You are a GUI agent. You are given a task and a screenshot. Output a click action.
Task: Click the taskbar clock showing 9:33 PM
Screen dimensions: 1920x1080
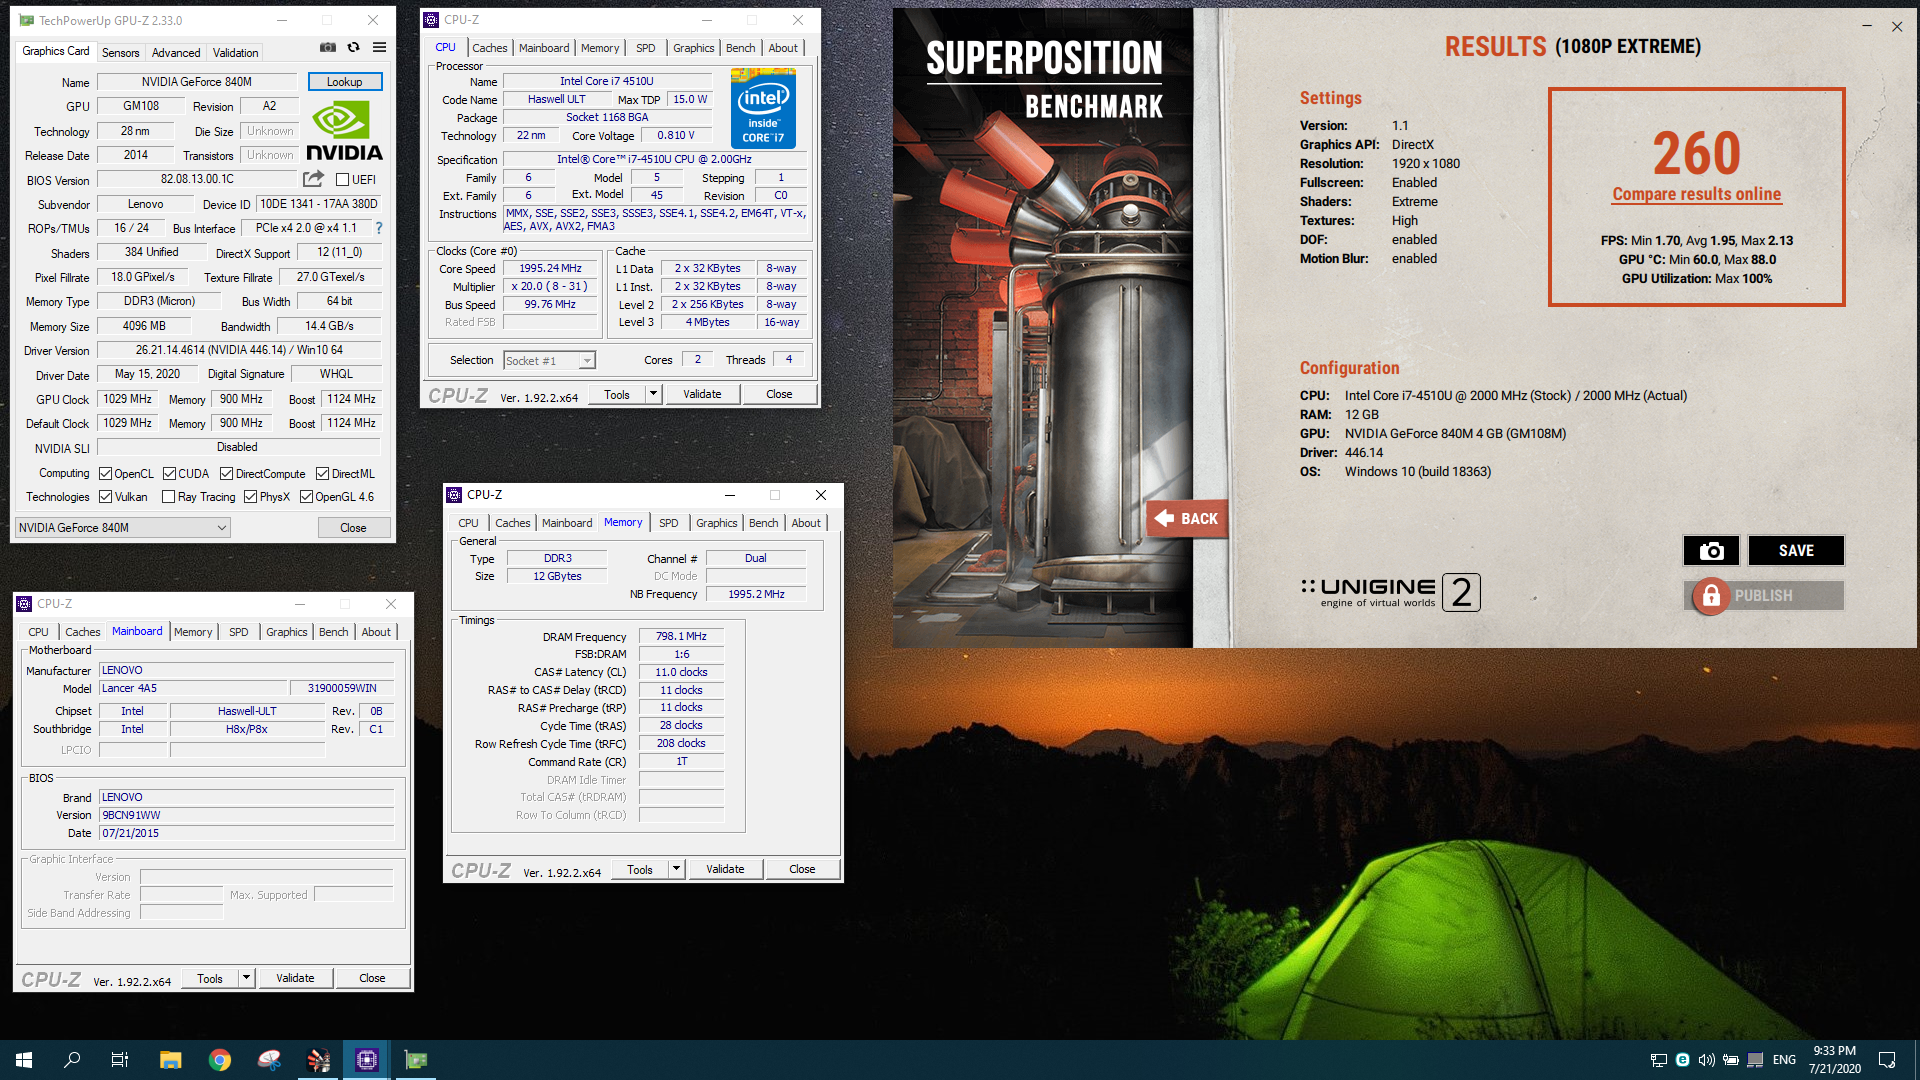pyautogui.click(x=1834, y=1060)
